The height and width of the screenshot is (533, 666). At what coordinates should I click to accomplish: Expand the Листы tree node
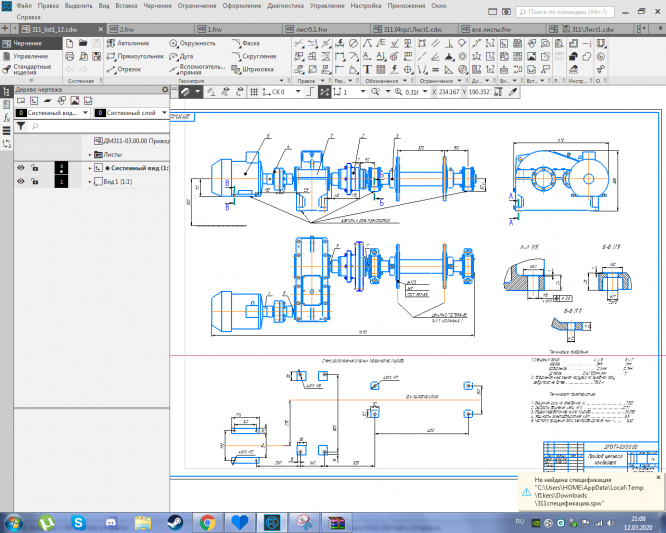point(89,155)
